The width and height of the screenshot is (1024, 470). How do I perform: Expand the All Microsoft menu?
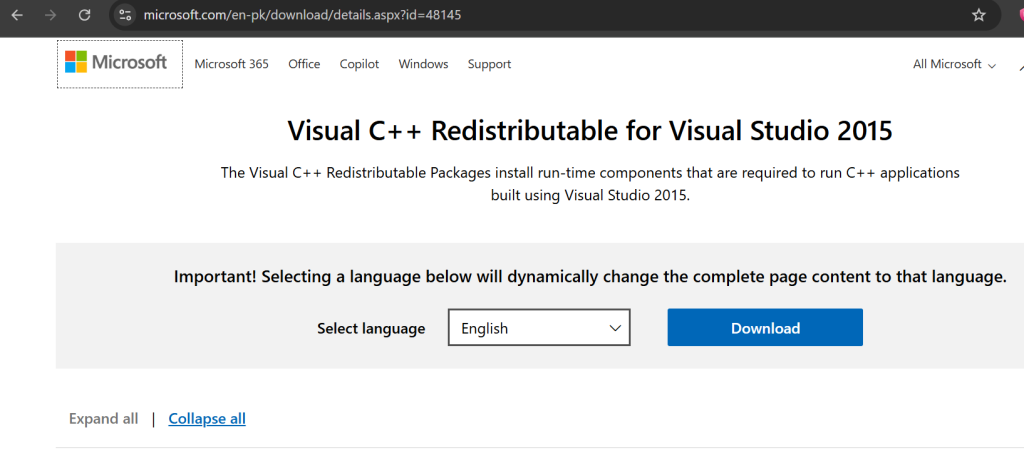coord(954,64)
